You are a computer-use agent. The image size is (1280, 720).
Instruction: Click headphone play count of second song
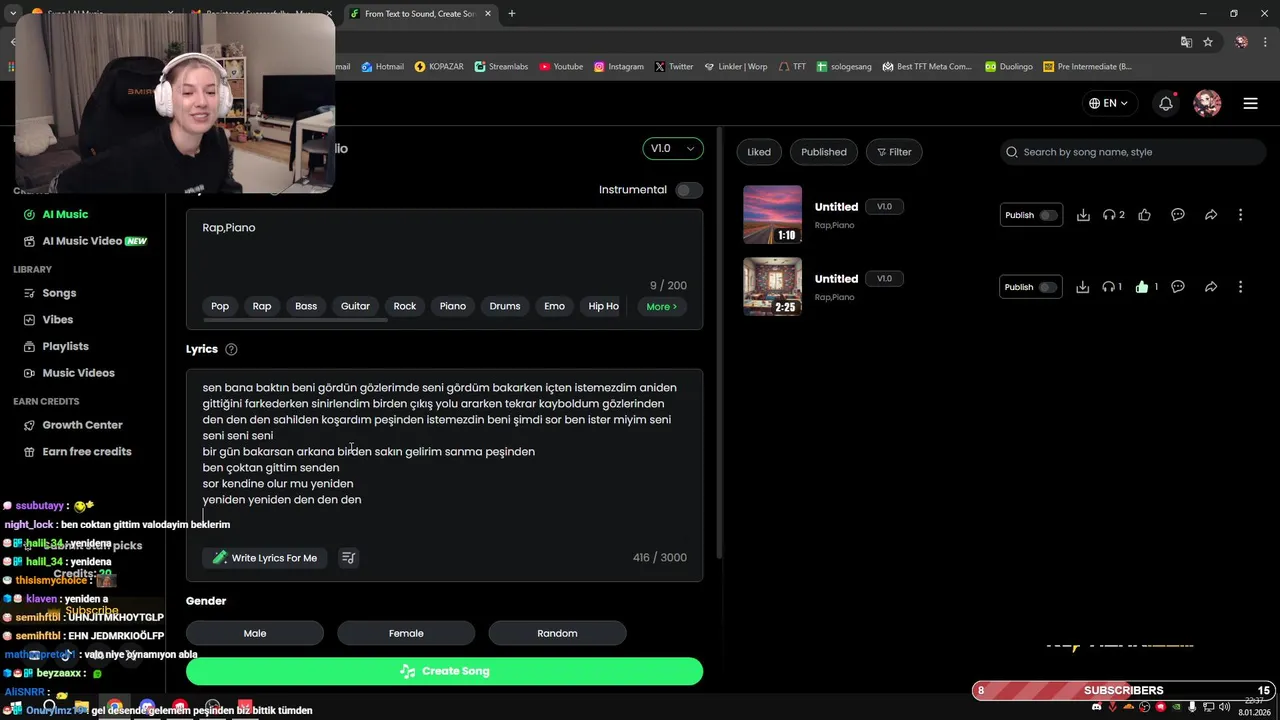click(1112, 287)
